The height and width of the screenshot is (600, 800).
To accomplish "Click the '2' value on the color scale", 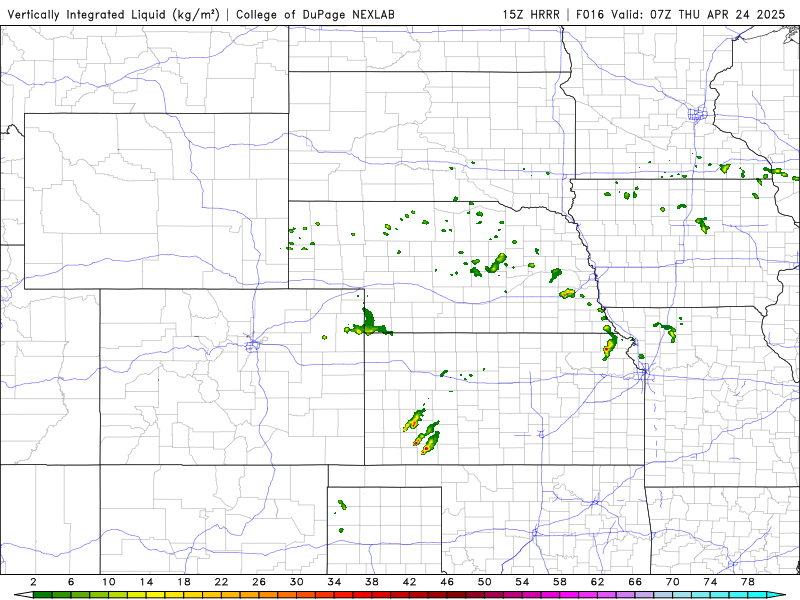I will (33, 582).
